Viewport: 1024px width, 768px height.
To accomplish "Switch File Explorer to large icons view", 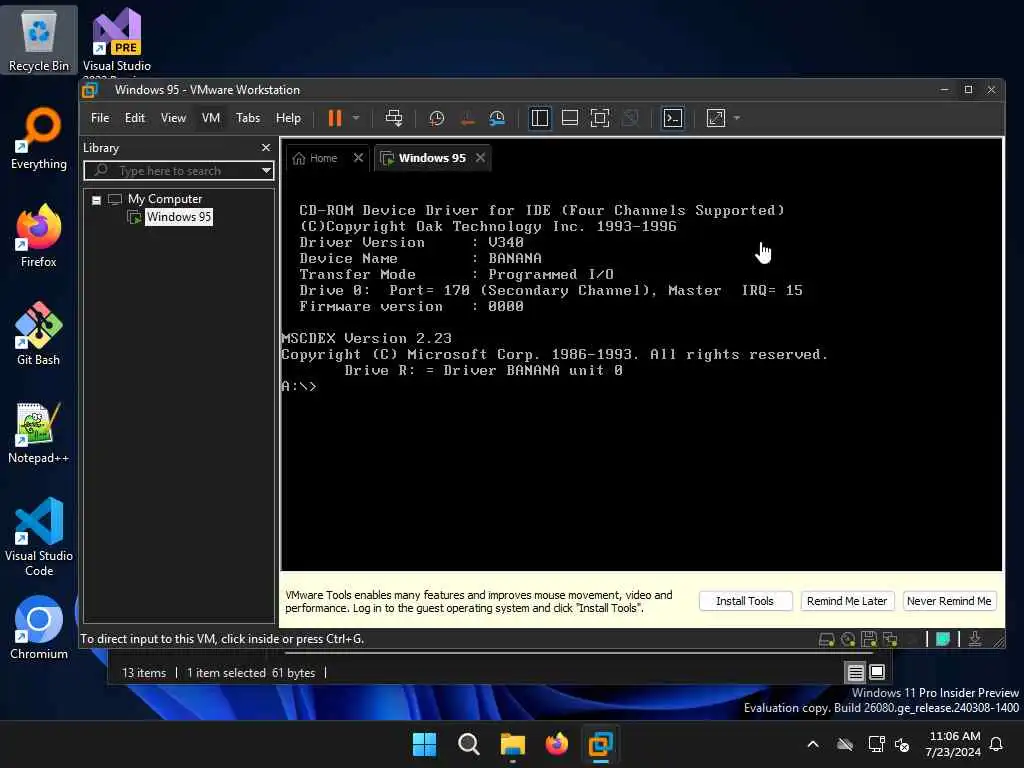I will coord(877,672).
